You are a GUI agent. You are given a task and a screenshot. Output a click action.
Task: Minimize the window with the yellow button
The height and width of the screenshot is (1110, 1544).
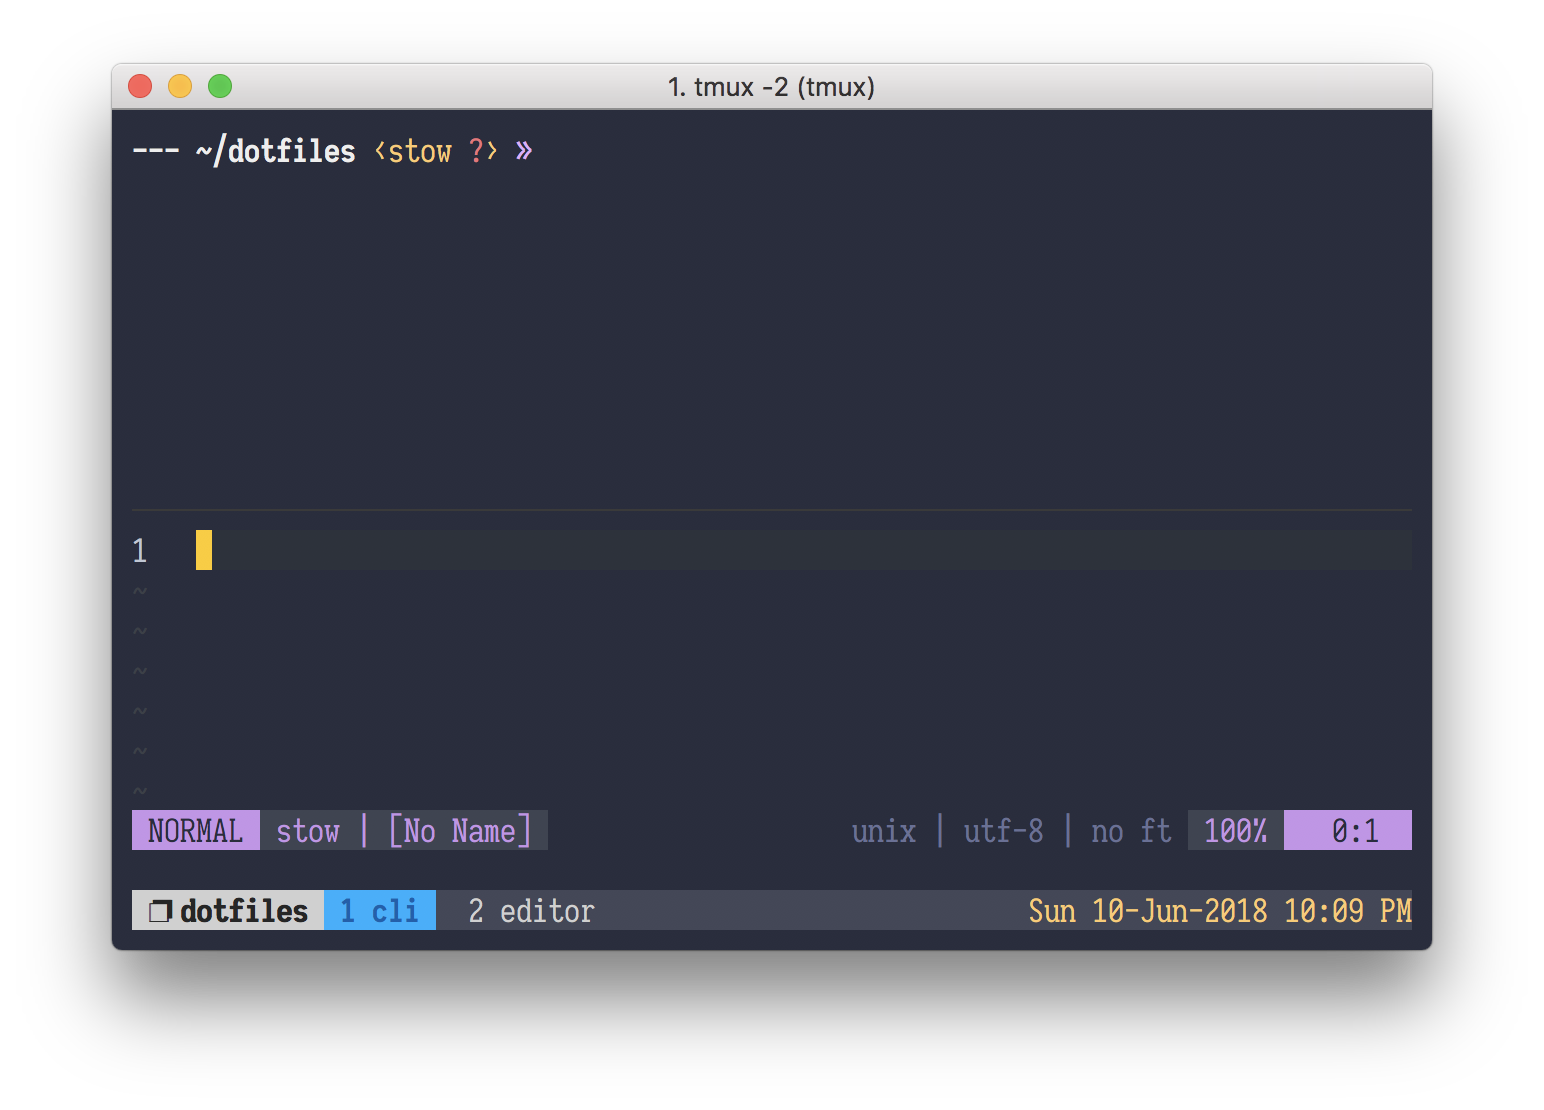pyautogui.click(x=180, y=87)
